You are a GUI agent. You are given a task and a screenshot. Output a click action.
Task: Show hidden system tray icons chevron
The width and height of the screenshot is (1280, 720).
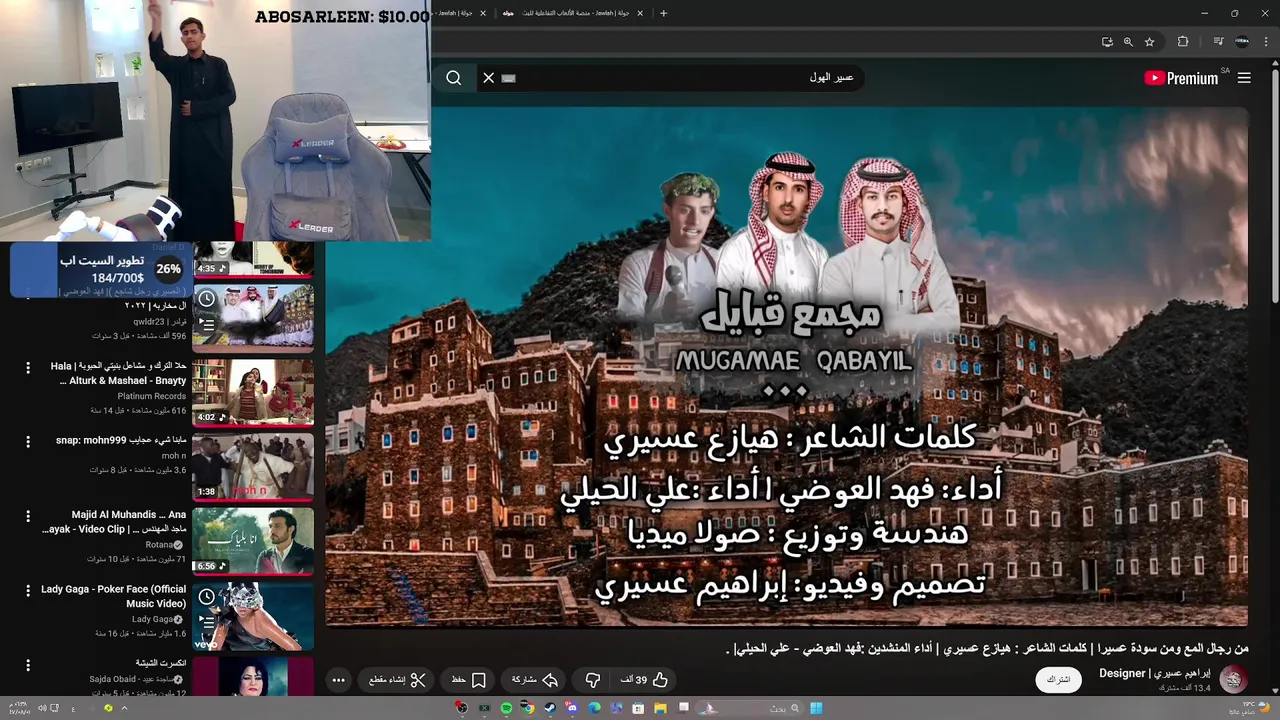pos(124,708)
